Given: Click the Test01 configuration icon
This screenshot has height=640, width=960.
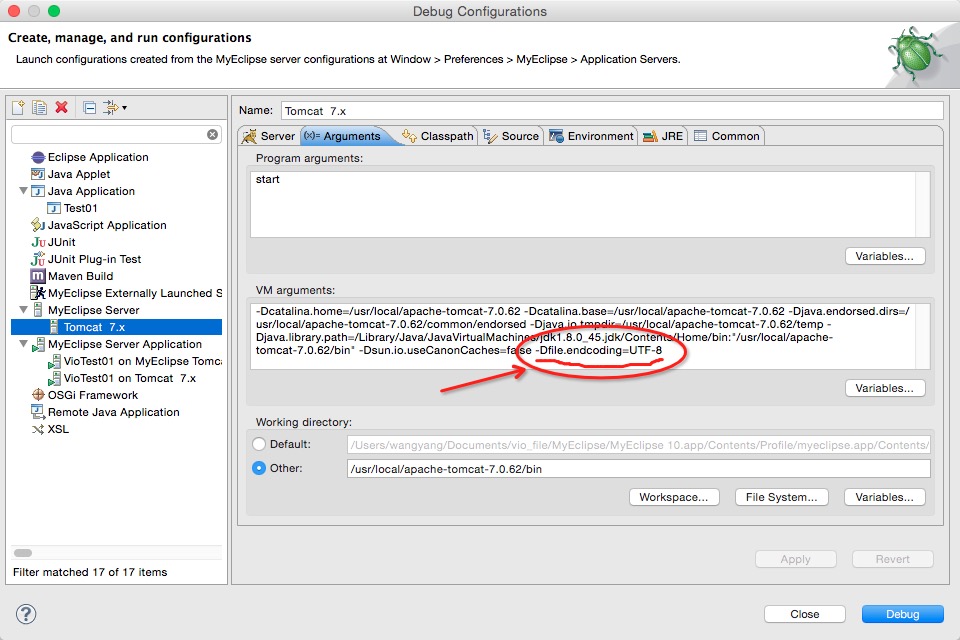Looking at the screenshot, I should tap(54, 208).
